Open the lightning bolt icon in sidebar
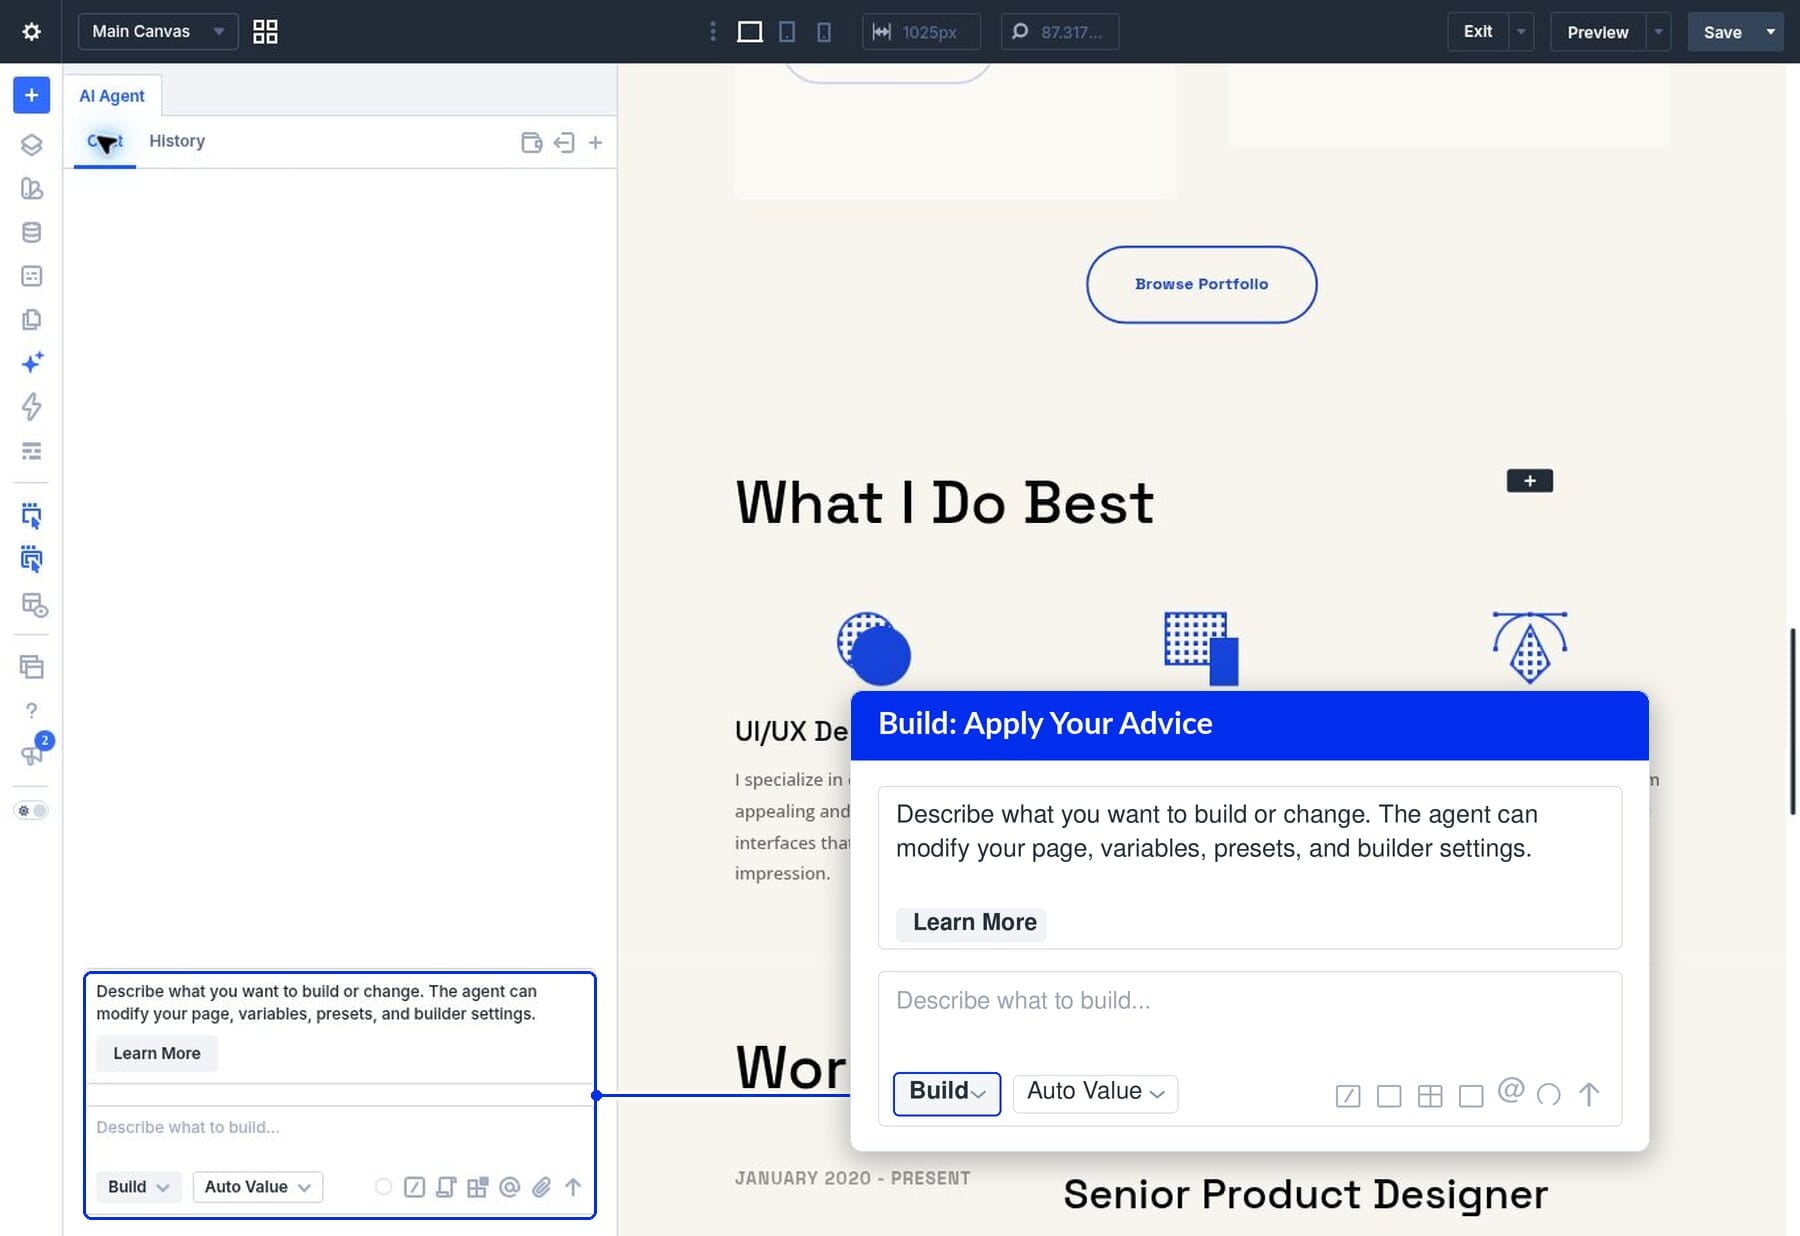Image resolution: width=1800 pixels, height=1236 pixels. [31, 407]
